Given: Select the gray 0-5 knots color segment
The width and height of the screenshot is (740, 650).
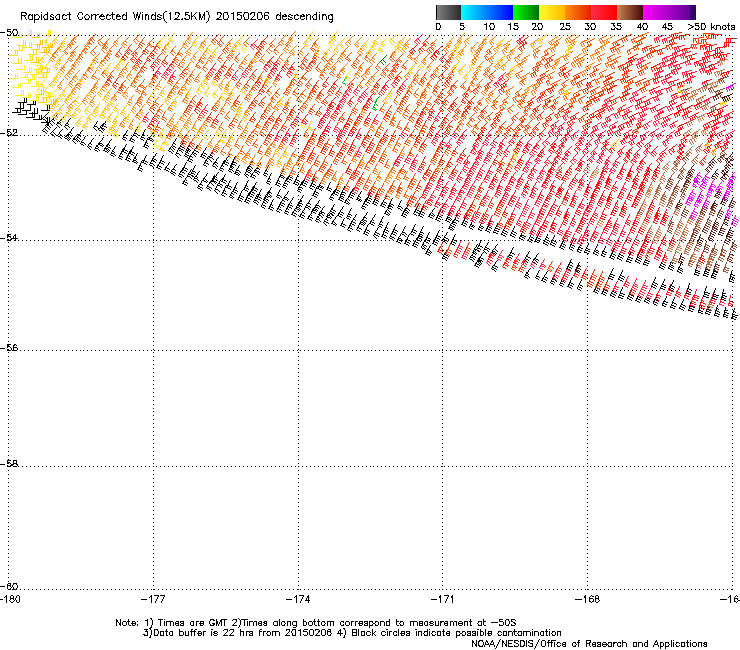Looking at the screenshot, I should click(x=448, y=12).
